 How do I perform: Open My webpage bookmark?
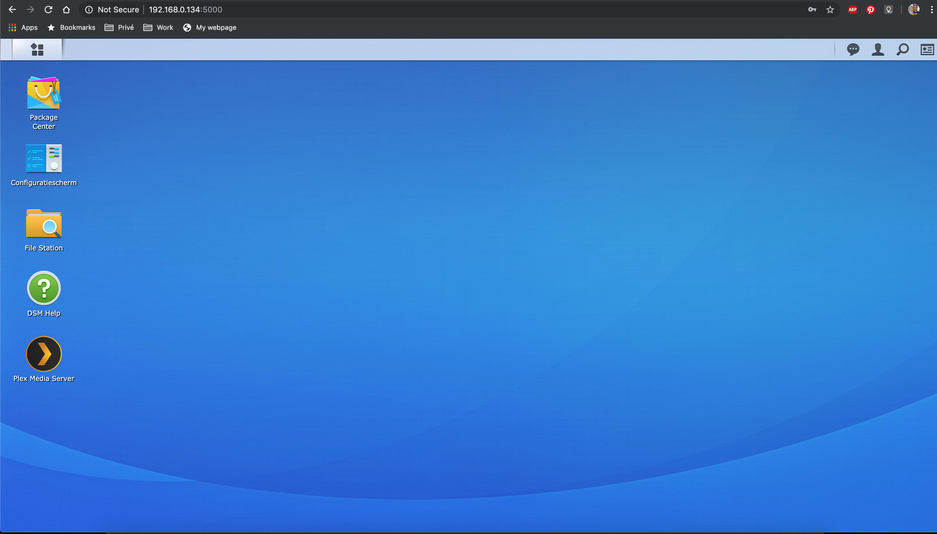coord(209,27)
